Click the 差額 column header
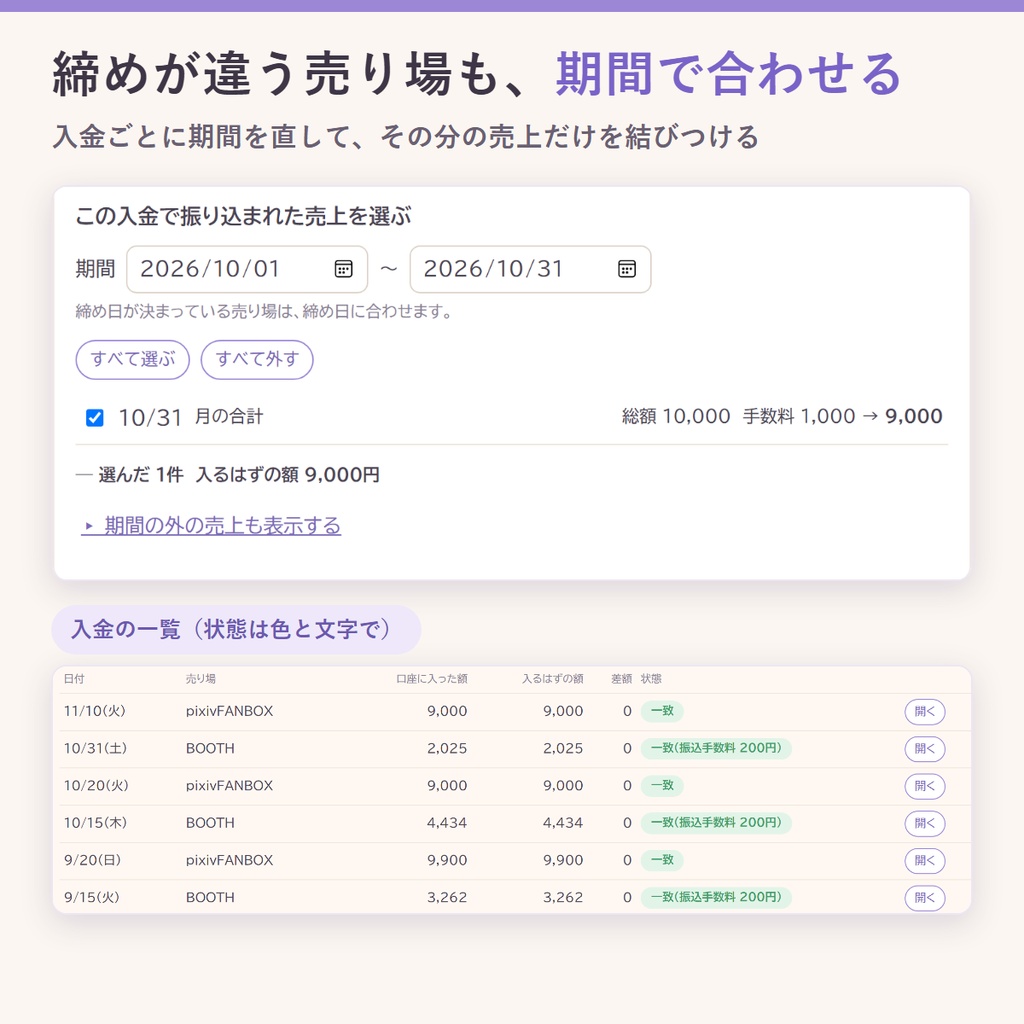The width and height of the screenshot is (1024, 1024). click(x=621, y=679)
